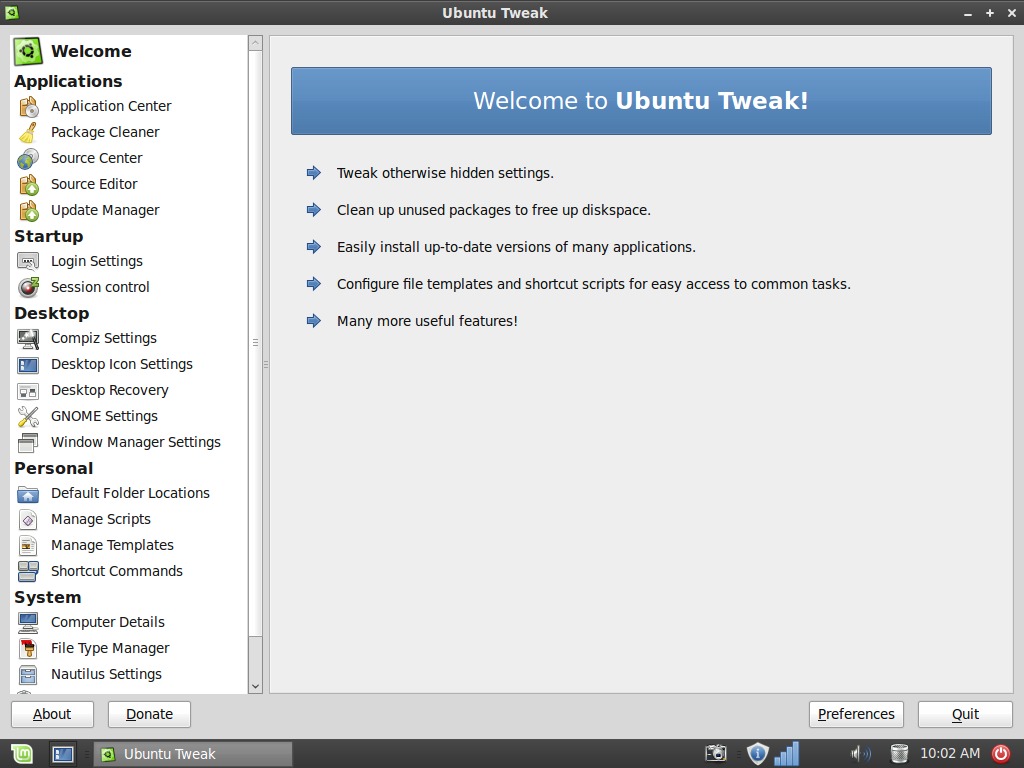
Task: Click the Donate button
Action: 150,714
